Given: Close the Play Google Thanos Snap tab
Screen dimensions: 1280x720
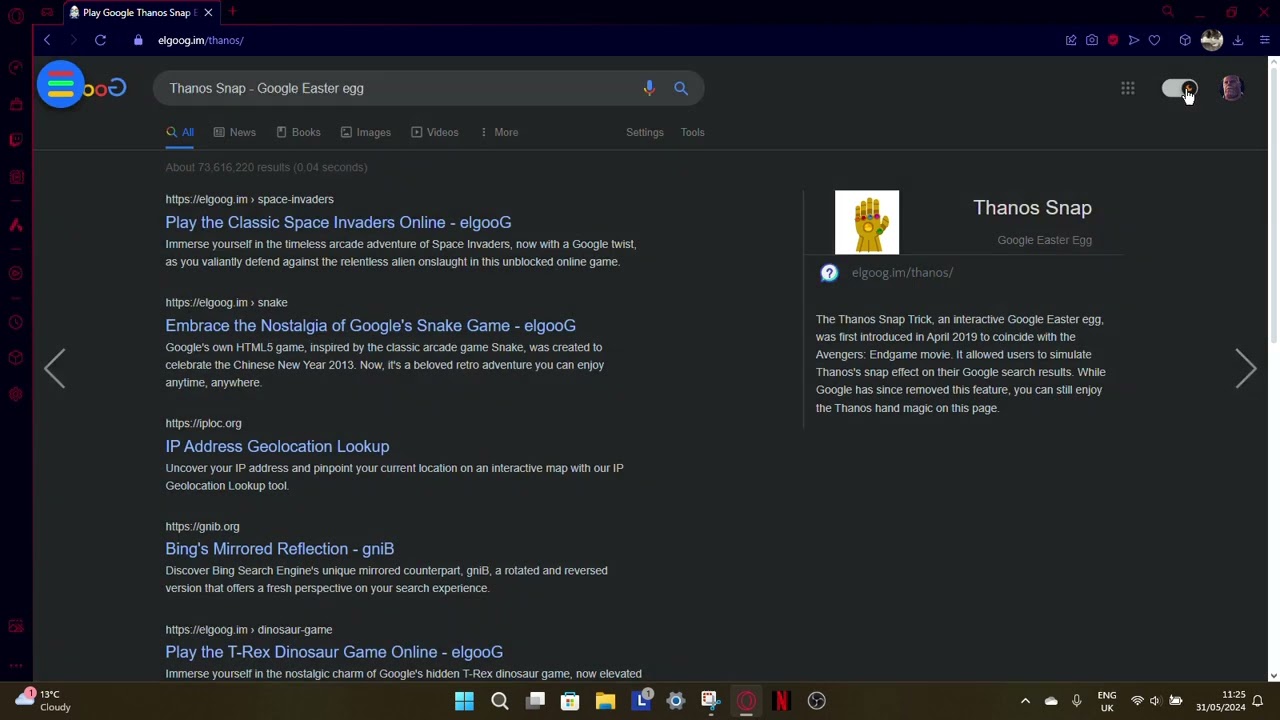Looking at the screenshot, I should (208, 12).
